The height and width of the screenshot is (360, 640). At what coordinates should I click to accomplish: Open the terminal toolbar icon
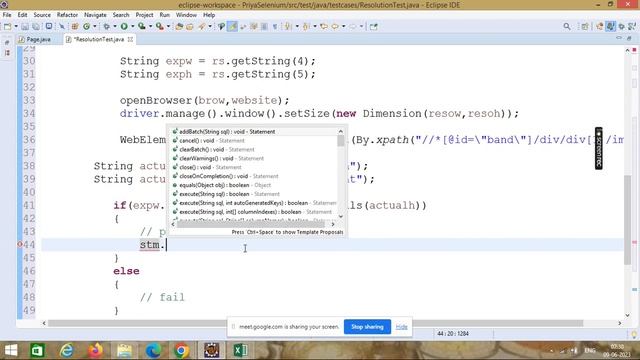coord(49,26)
